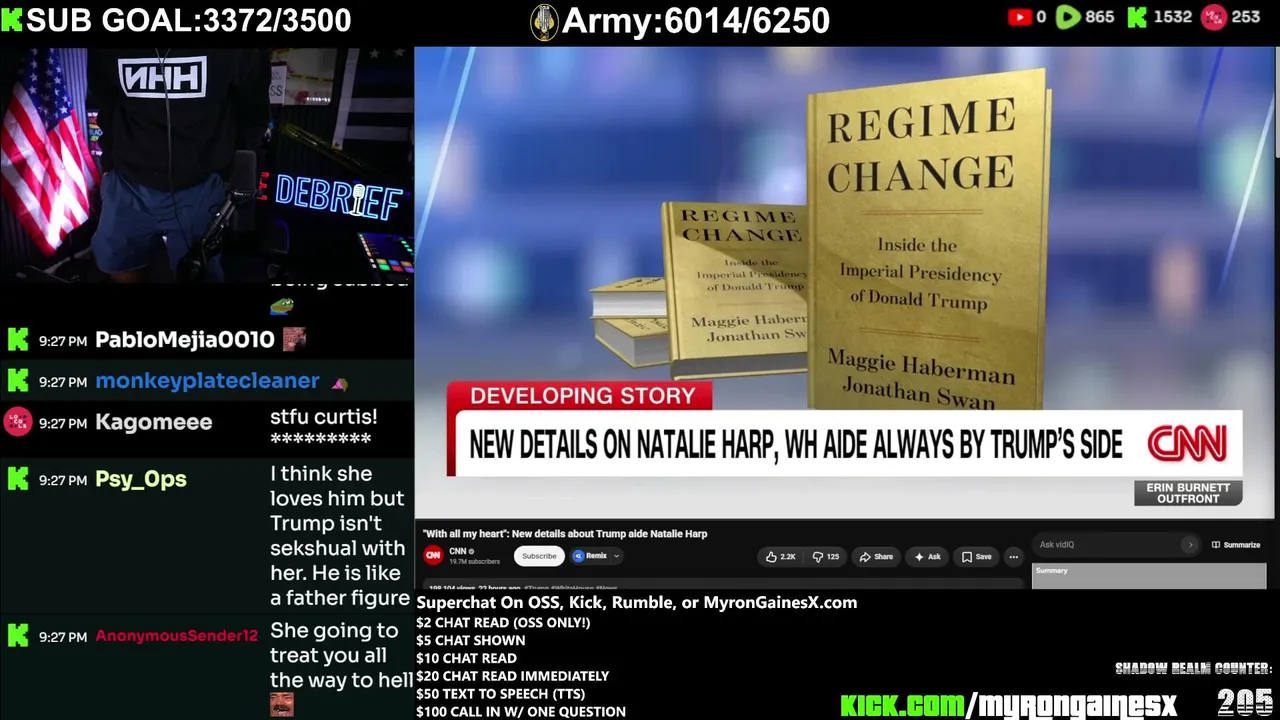This screenshot has height=720, width=1280.
Task: Click the CNN logo on the news banner
Action: [x=1187, y=443]
